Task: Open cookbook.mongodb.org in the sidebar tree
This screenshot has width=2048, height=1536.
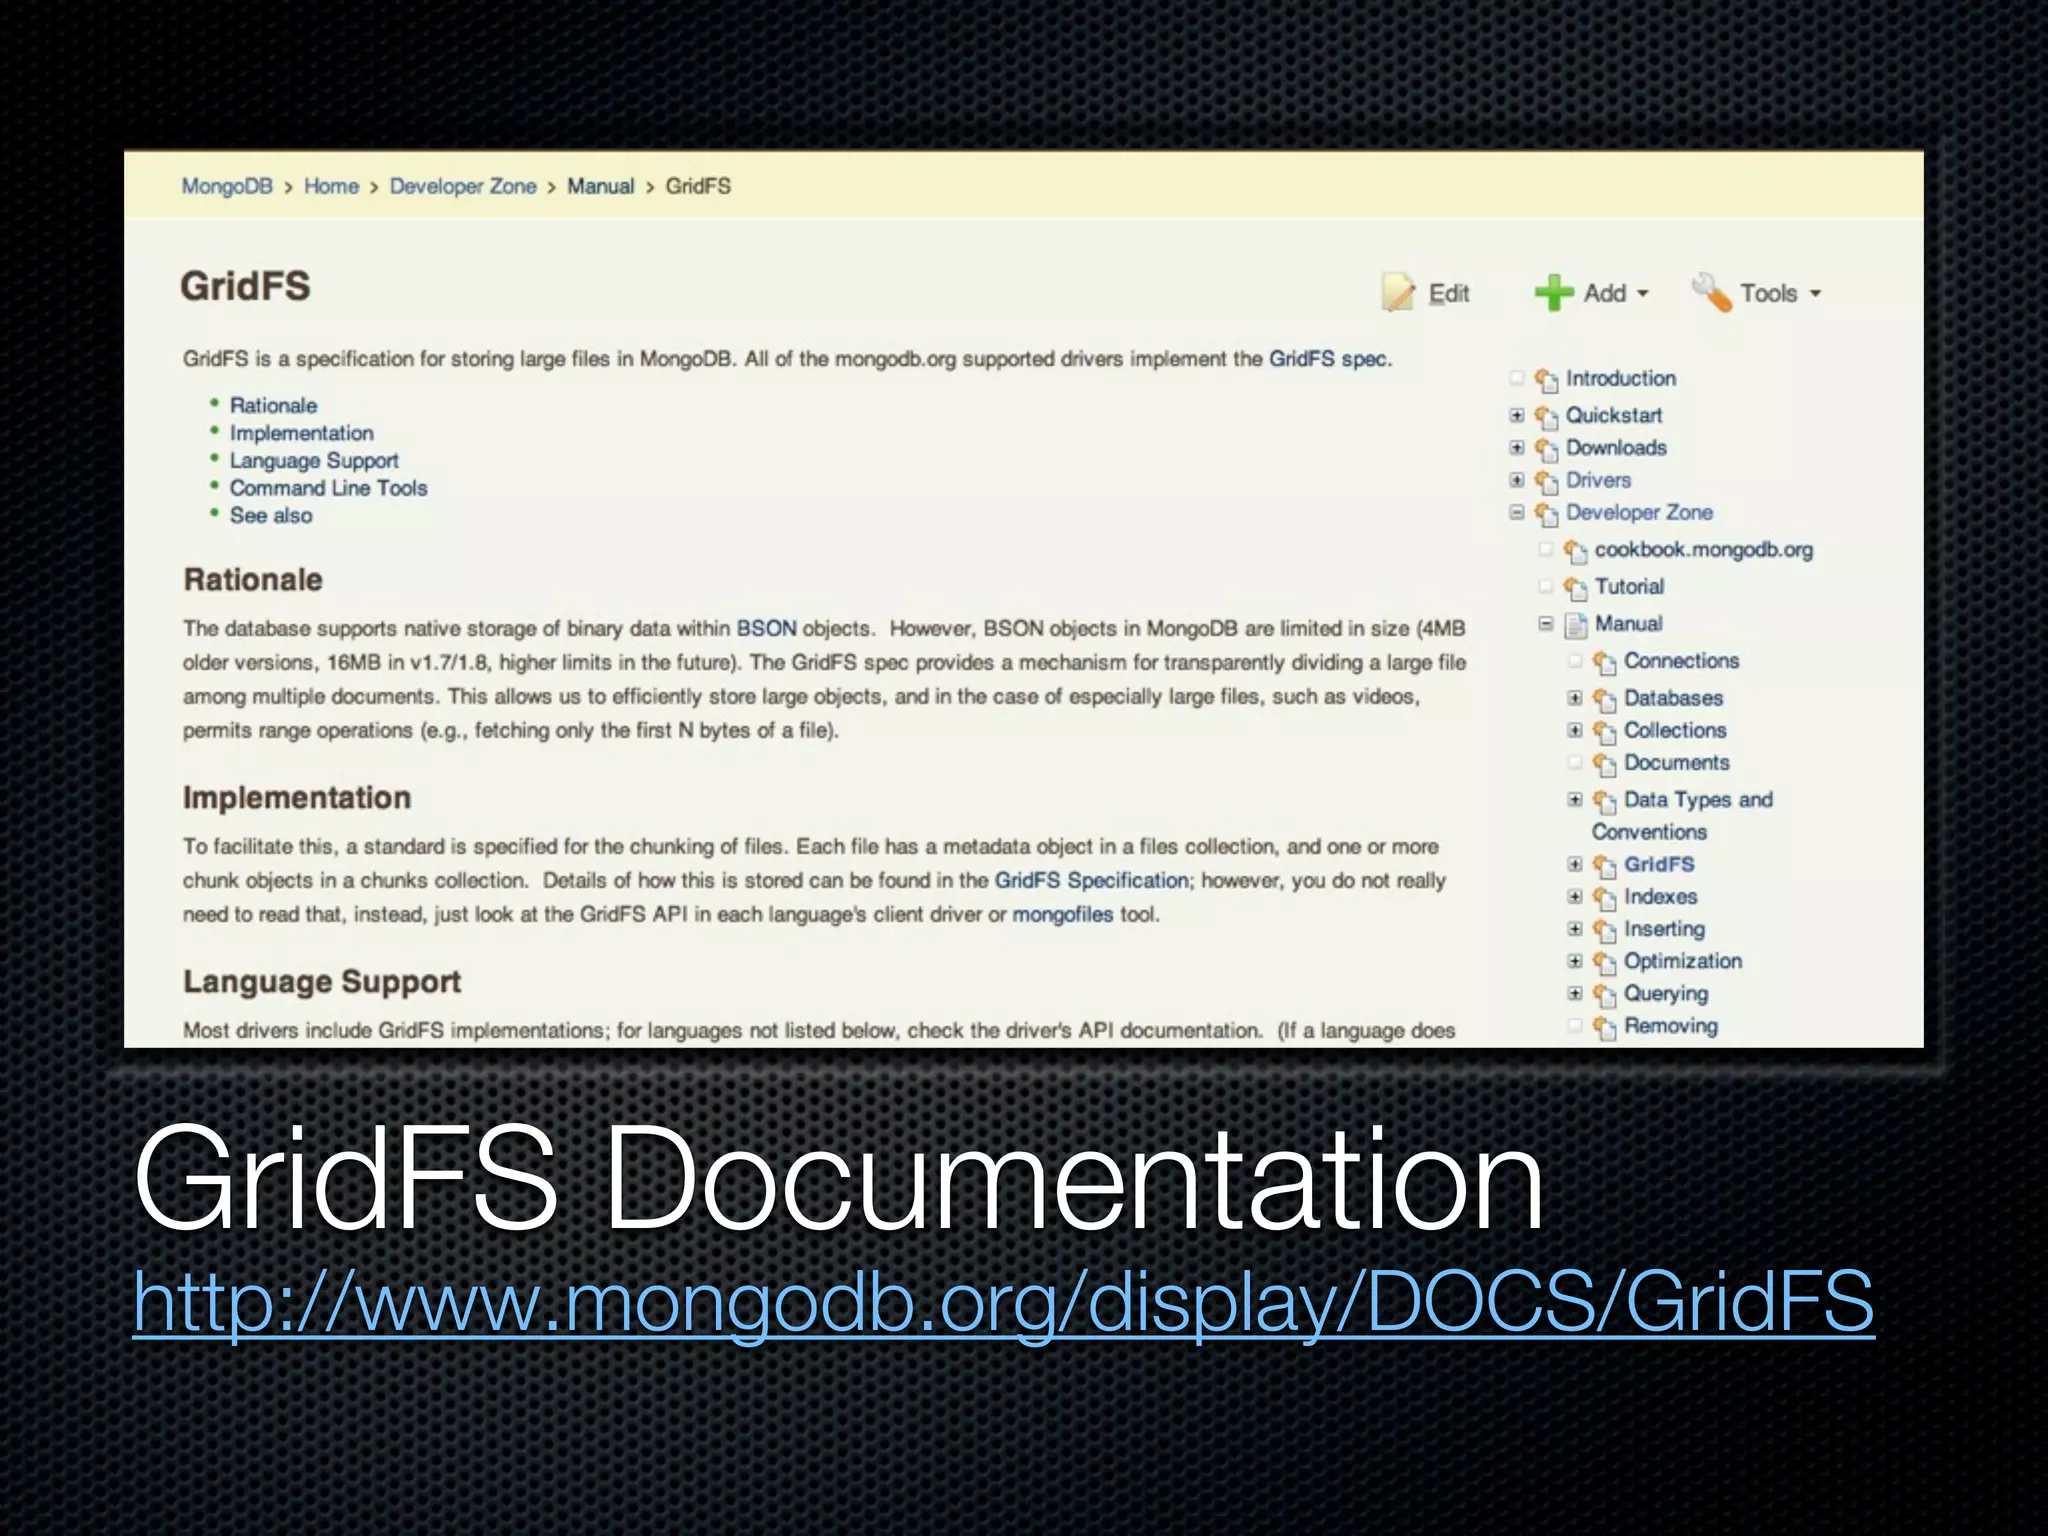Action: (x=1703, y=550)
